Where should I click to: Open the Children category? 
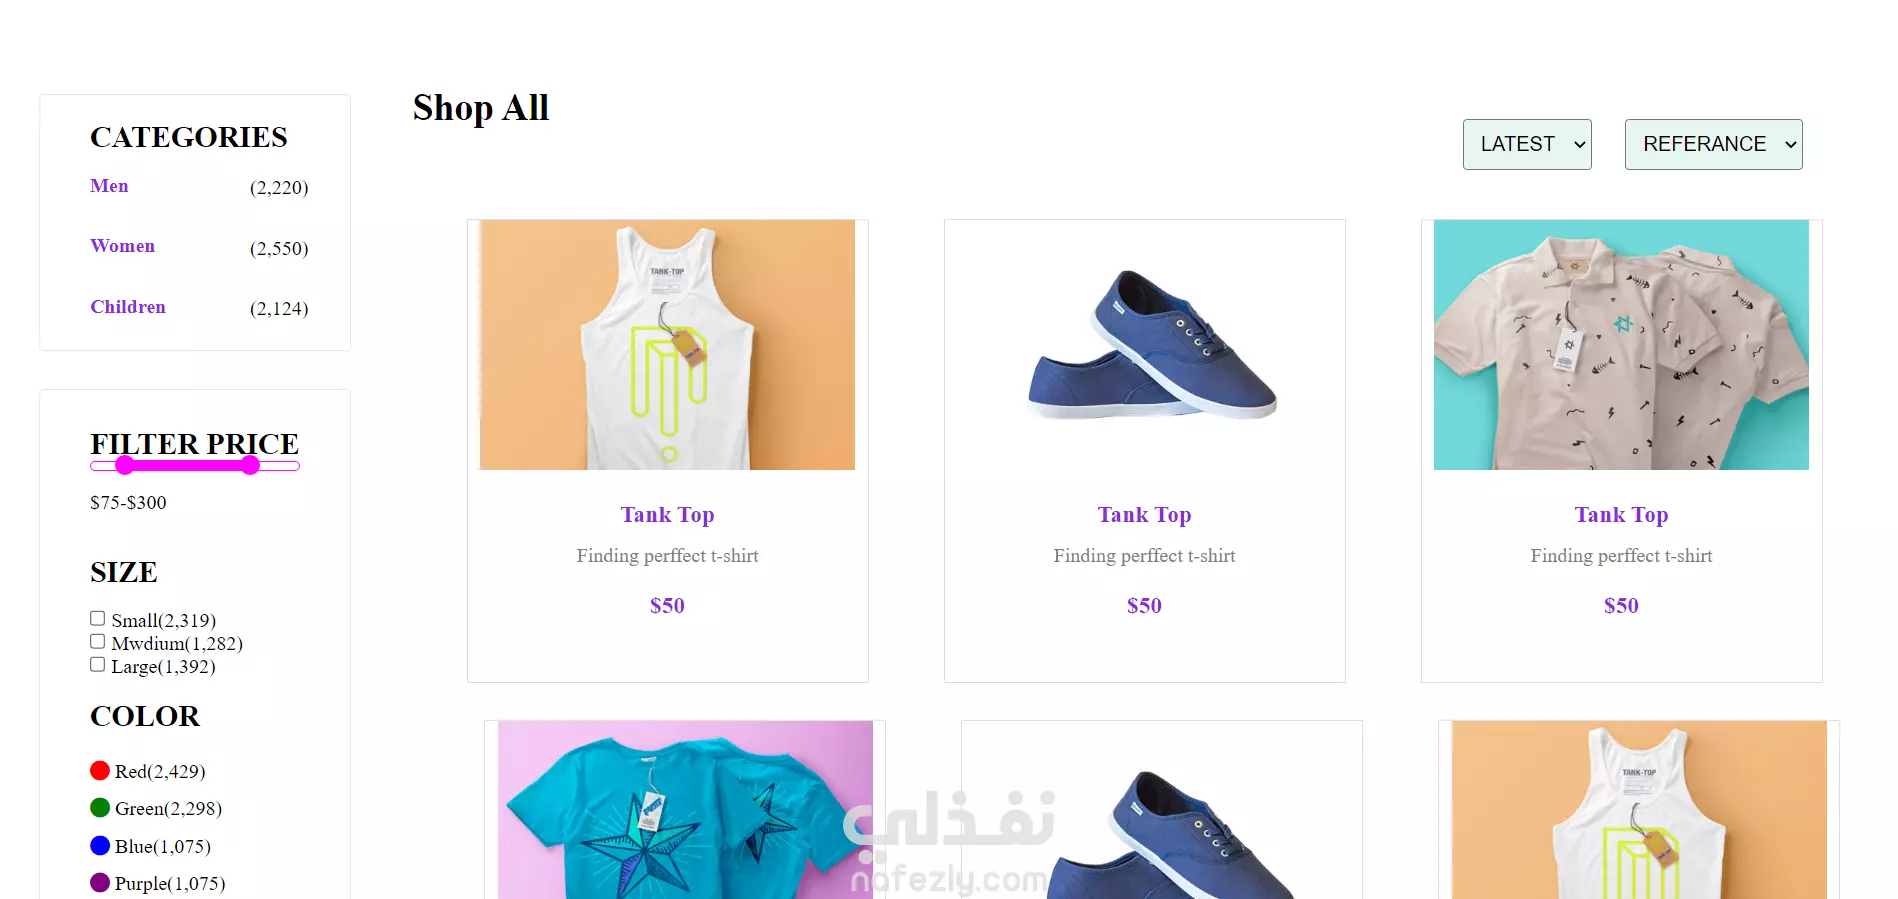pyautogui.click(x=128, y=307)
